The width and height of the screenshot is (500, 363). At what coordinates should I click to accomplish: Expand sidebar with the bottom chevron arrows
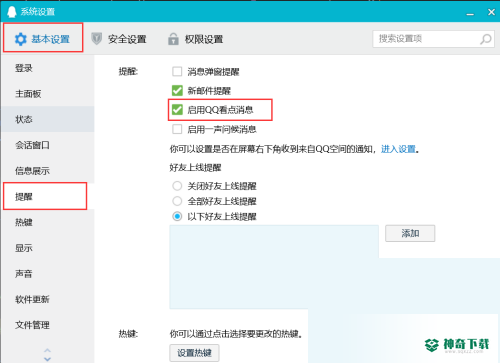pyautogui.click(x=47, y=355)
